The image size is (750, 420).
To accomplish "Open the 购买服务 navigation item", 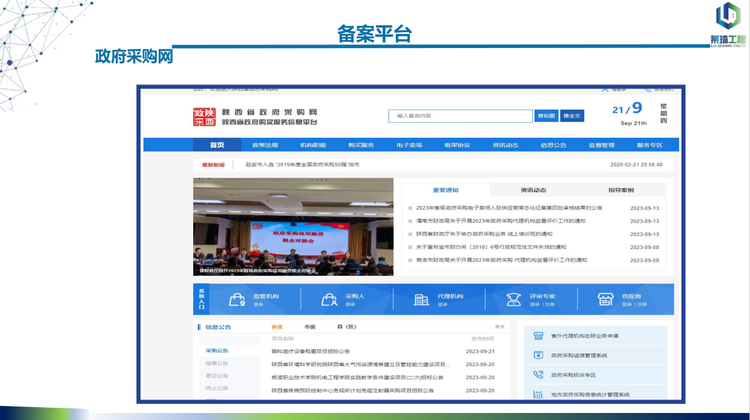I will pos(361,145).
